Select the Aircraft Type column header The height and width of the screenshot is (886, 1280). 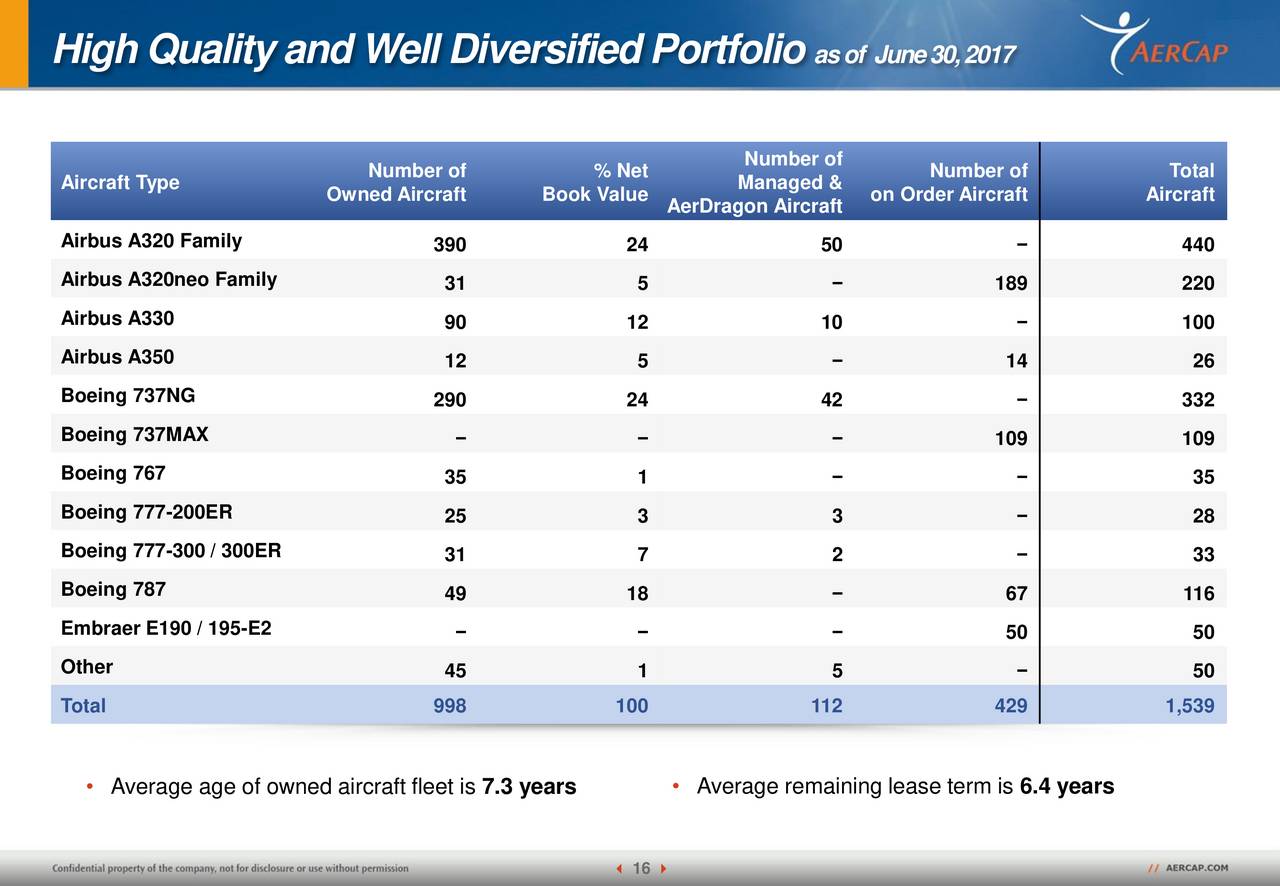point(120,182)
